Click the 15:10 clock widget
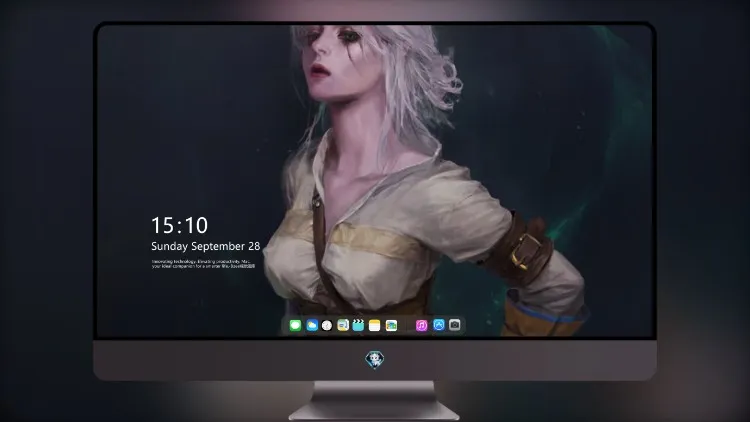This screenshot has height=422, width=750. click(179, 225)
